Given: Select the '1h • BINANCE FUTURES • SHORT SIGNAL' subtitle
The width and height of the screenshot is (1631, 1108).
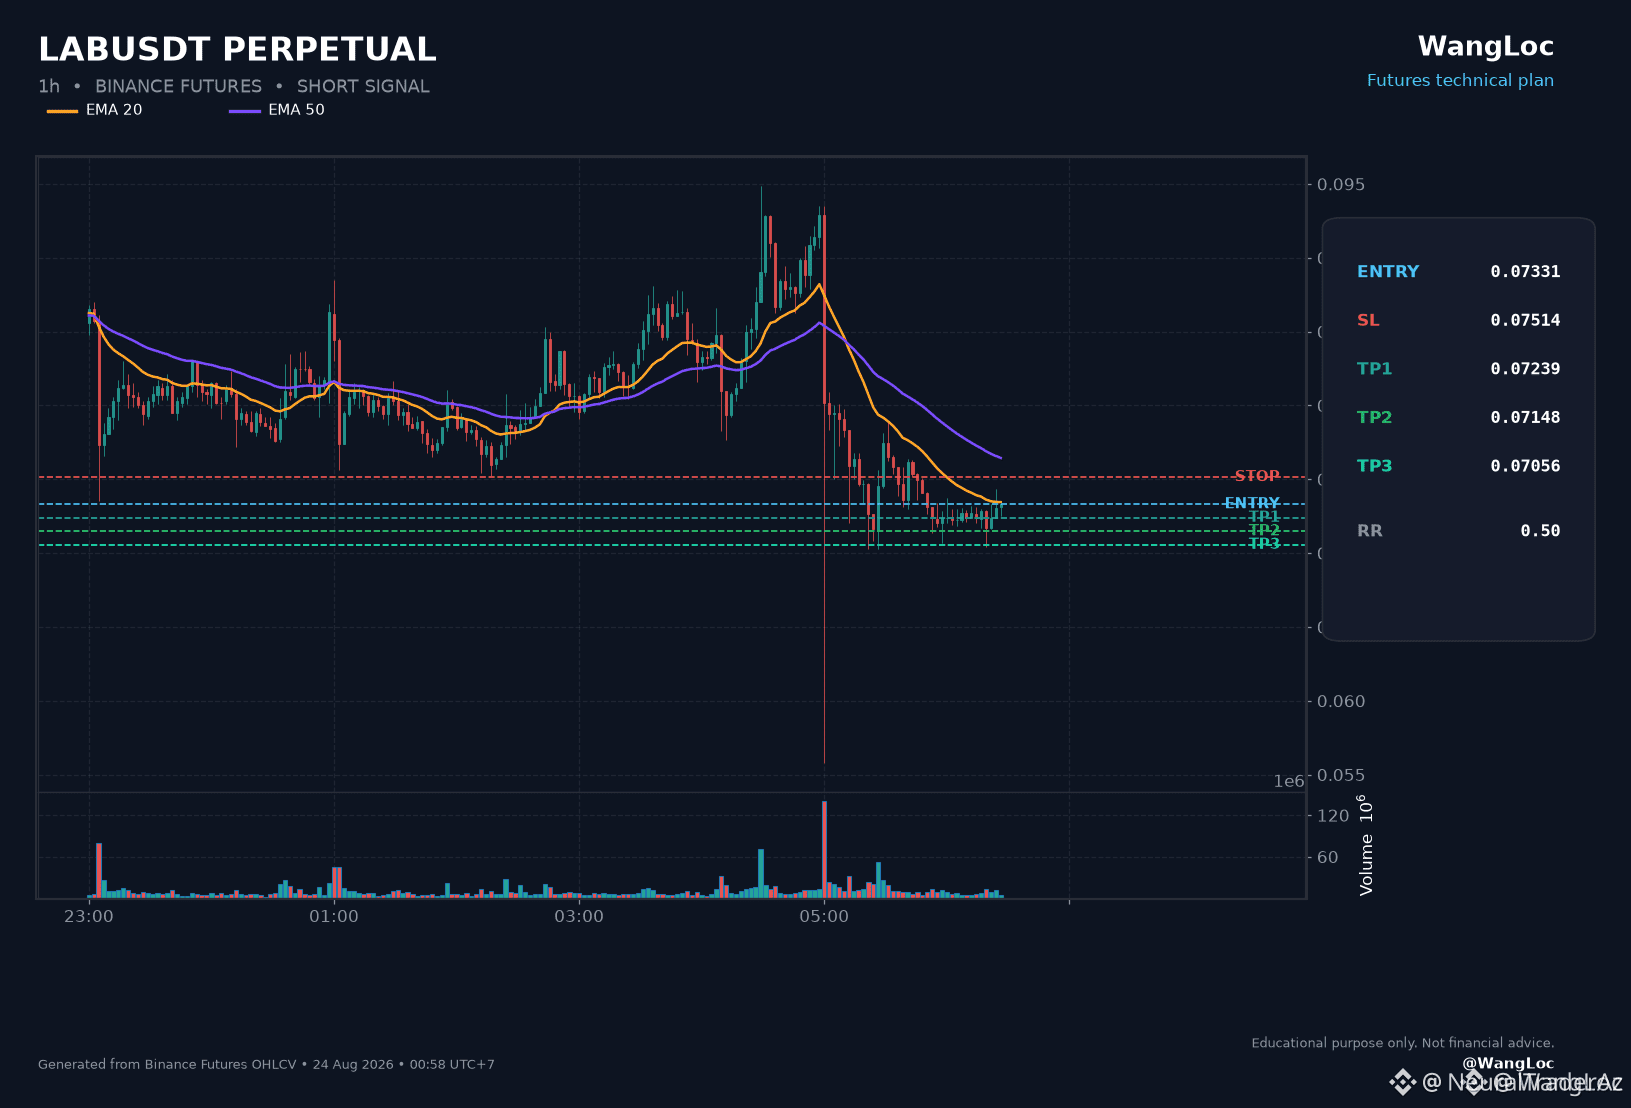Looking at the screenshot, I should tap(234, 86).
